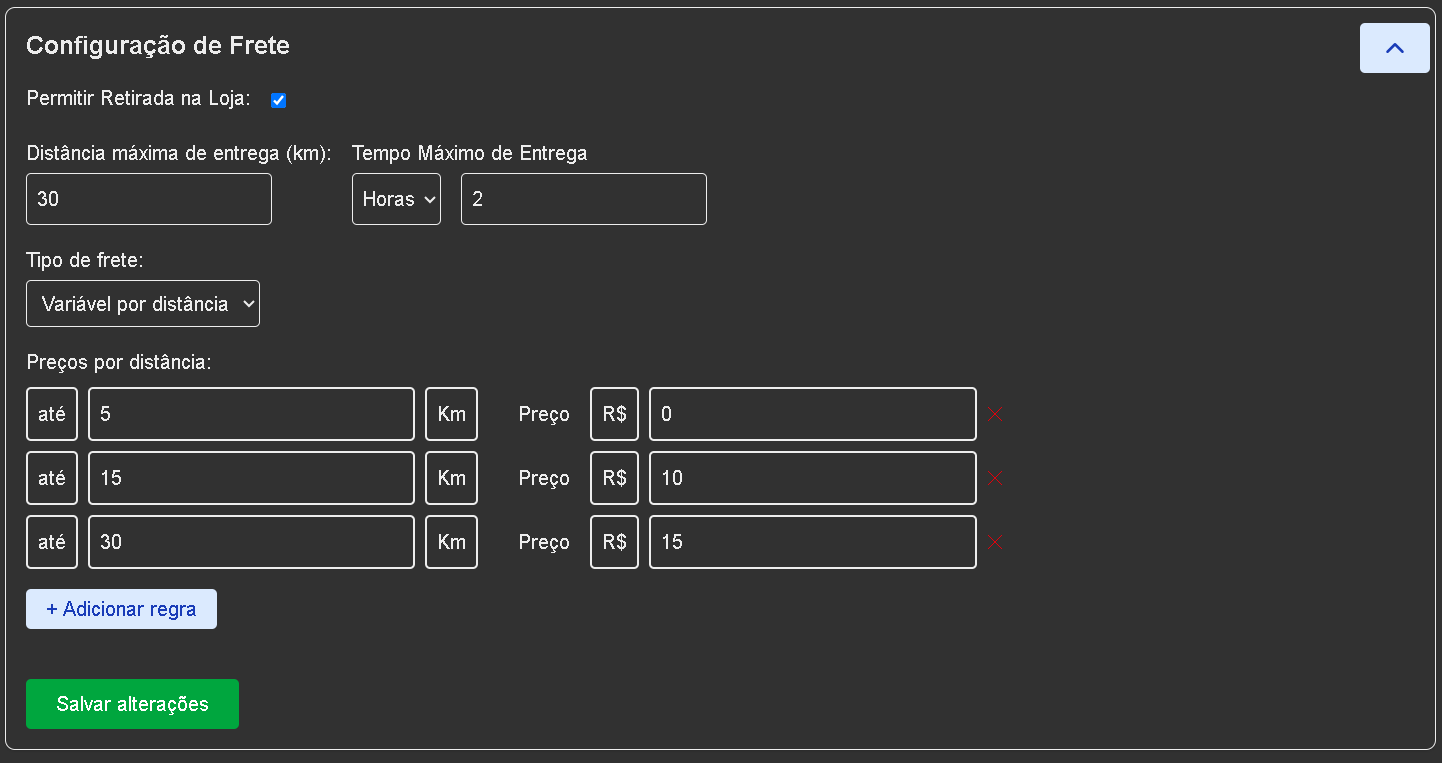Click the R$ label on the first price row
1442x763 pixels.
pyautogui.click(x=613, y=413)
